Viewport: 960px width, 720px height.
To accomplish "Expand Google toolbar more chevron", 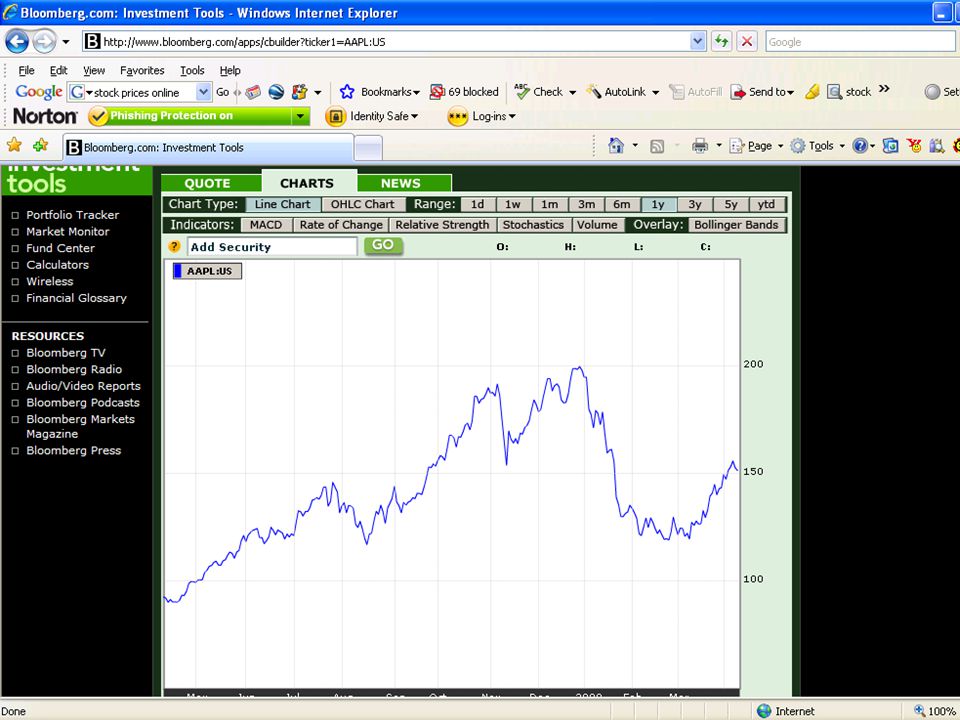I will (x=884, y=89).
